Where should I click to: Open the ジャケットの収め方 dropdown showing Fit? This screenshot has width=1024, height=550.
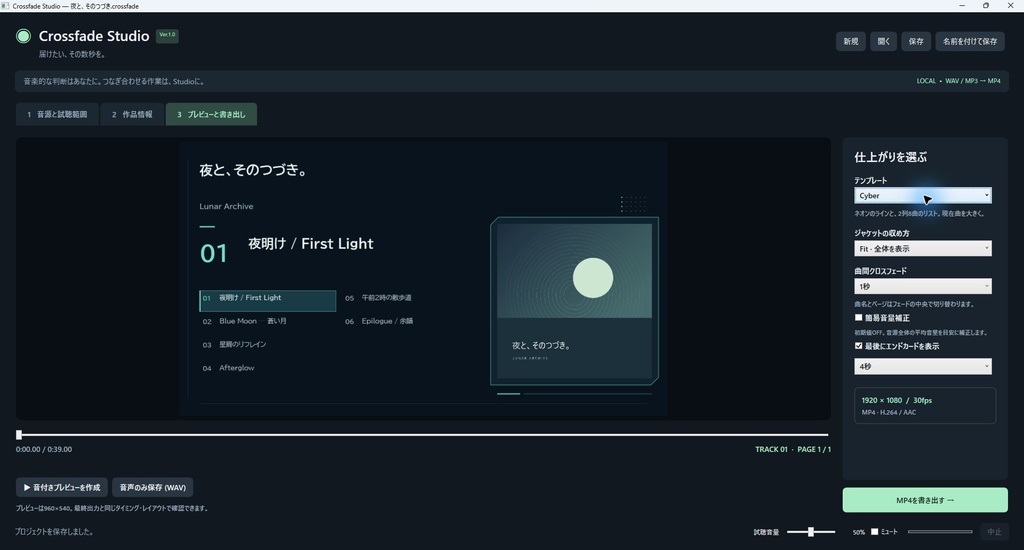pos(923,248)
